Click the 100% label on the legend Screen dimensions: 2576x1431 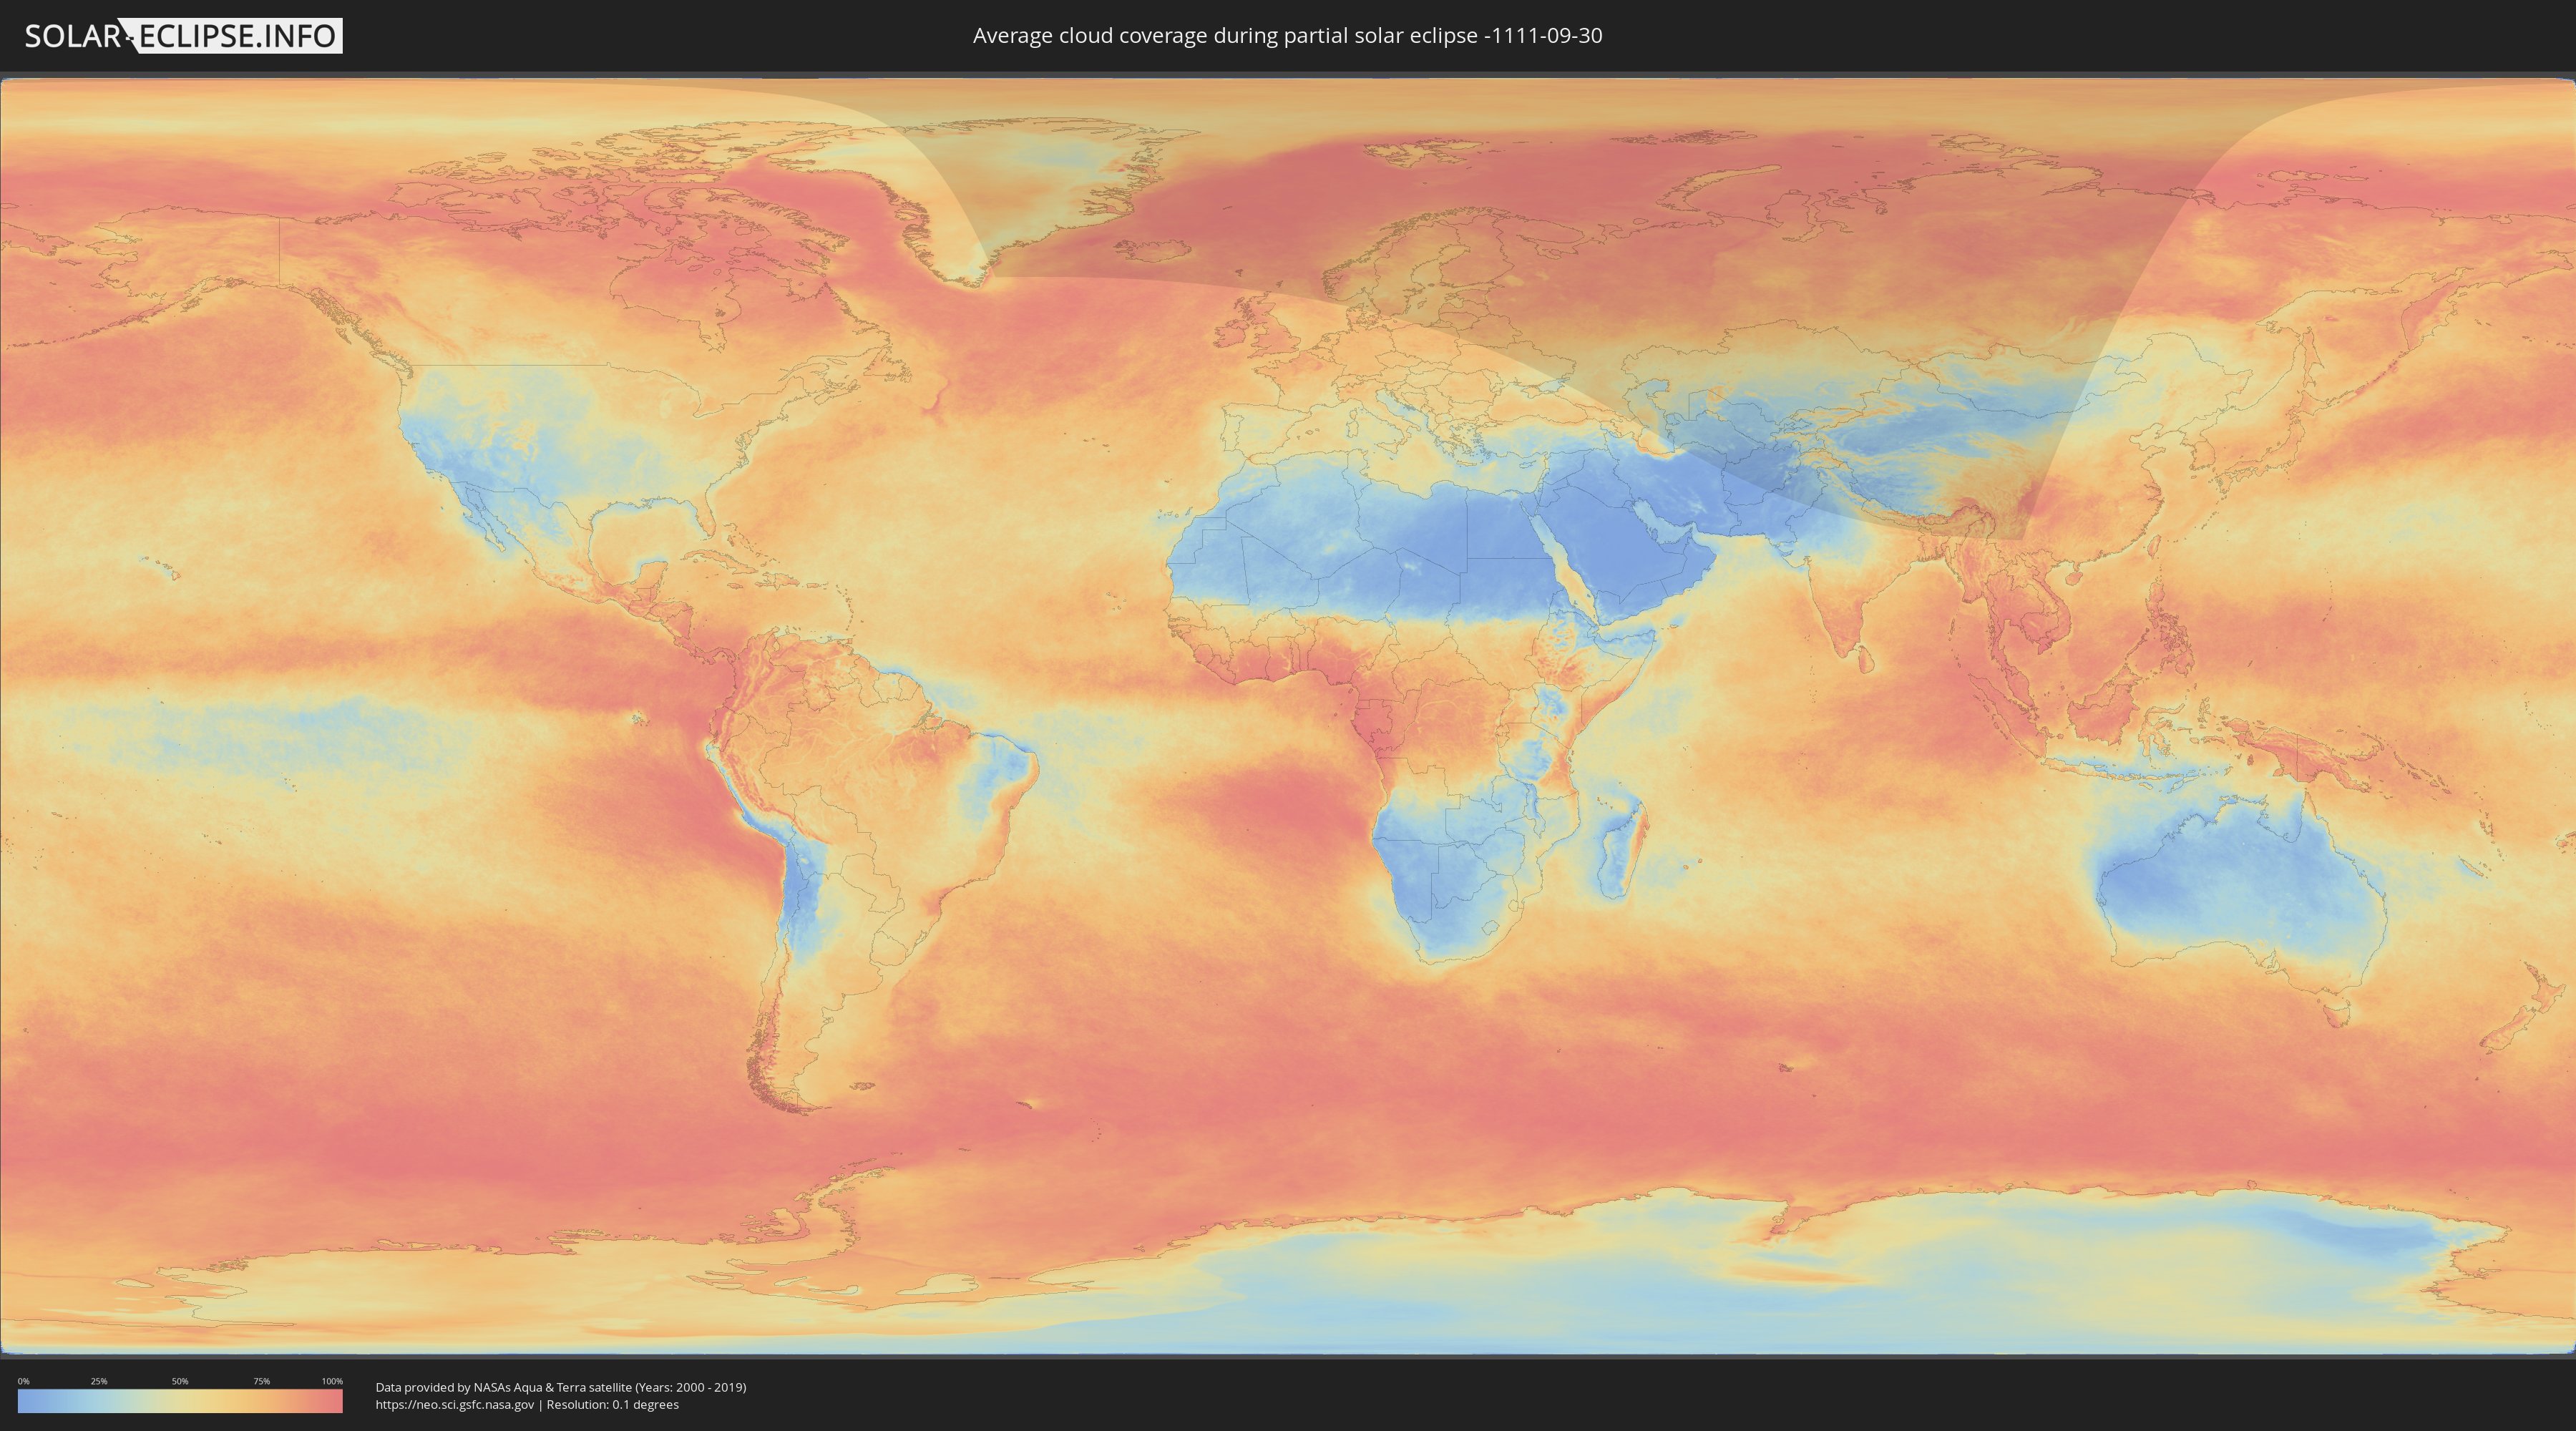332,1381
